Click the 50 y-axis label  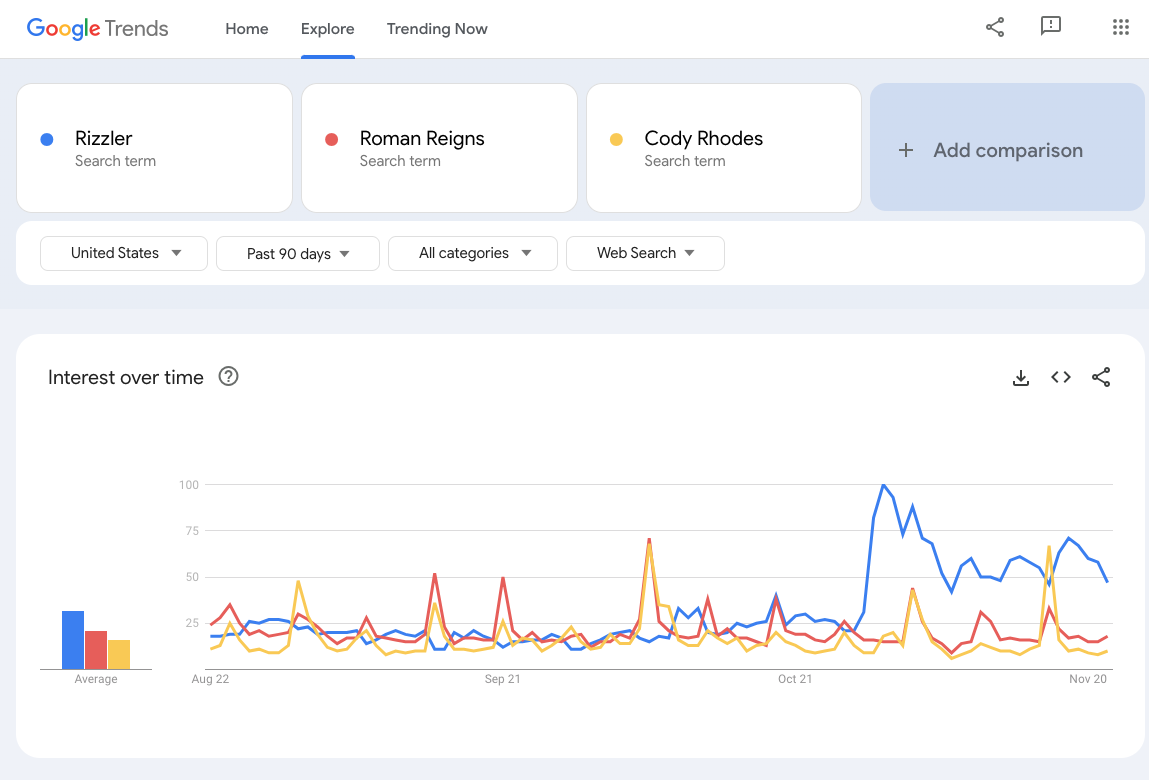pos(192,577)
